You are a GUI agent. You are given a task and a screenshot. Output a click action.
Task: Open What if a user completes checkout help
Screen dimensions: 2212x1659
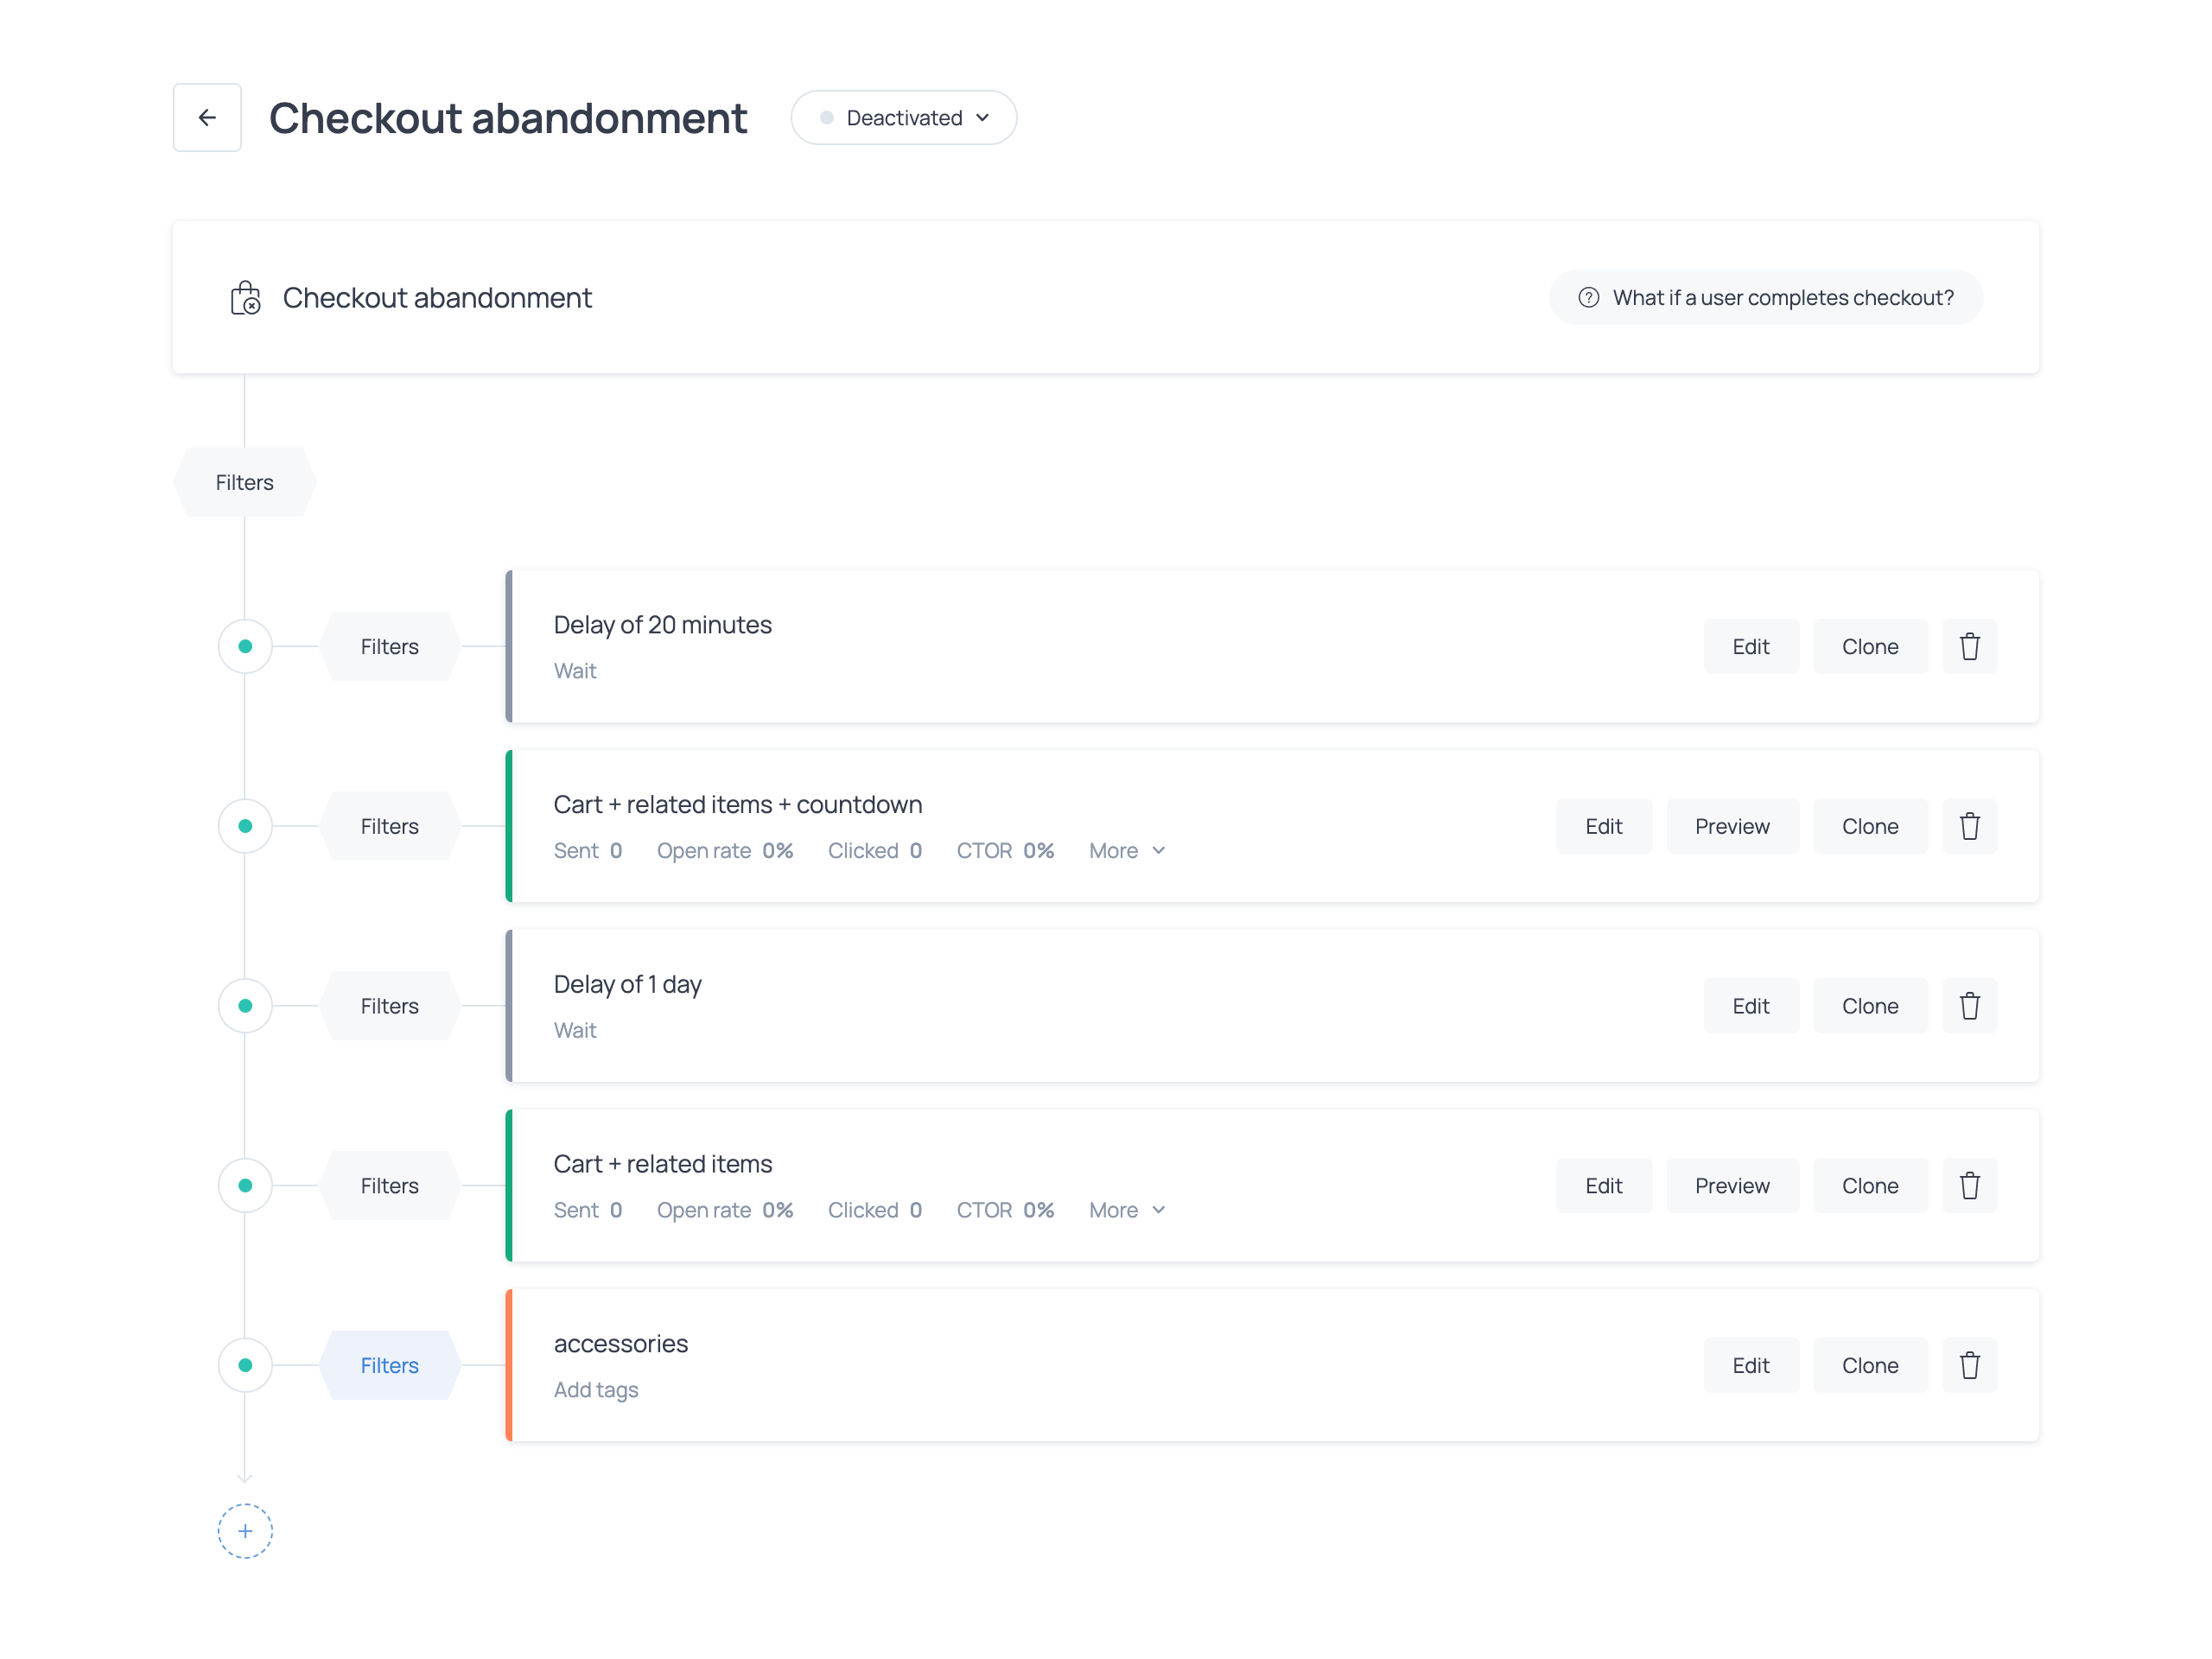pyautogui.click(x=1765, y=298)
